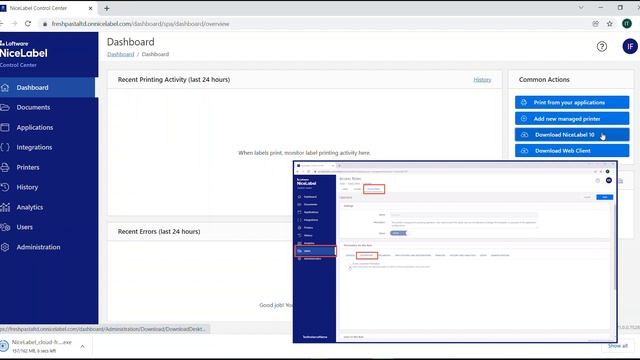Screen dimensions: 640x360
Task: Reload the page with the browser refresh icon
Action: click(x=28, y=24)
